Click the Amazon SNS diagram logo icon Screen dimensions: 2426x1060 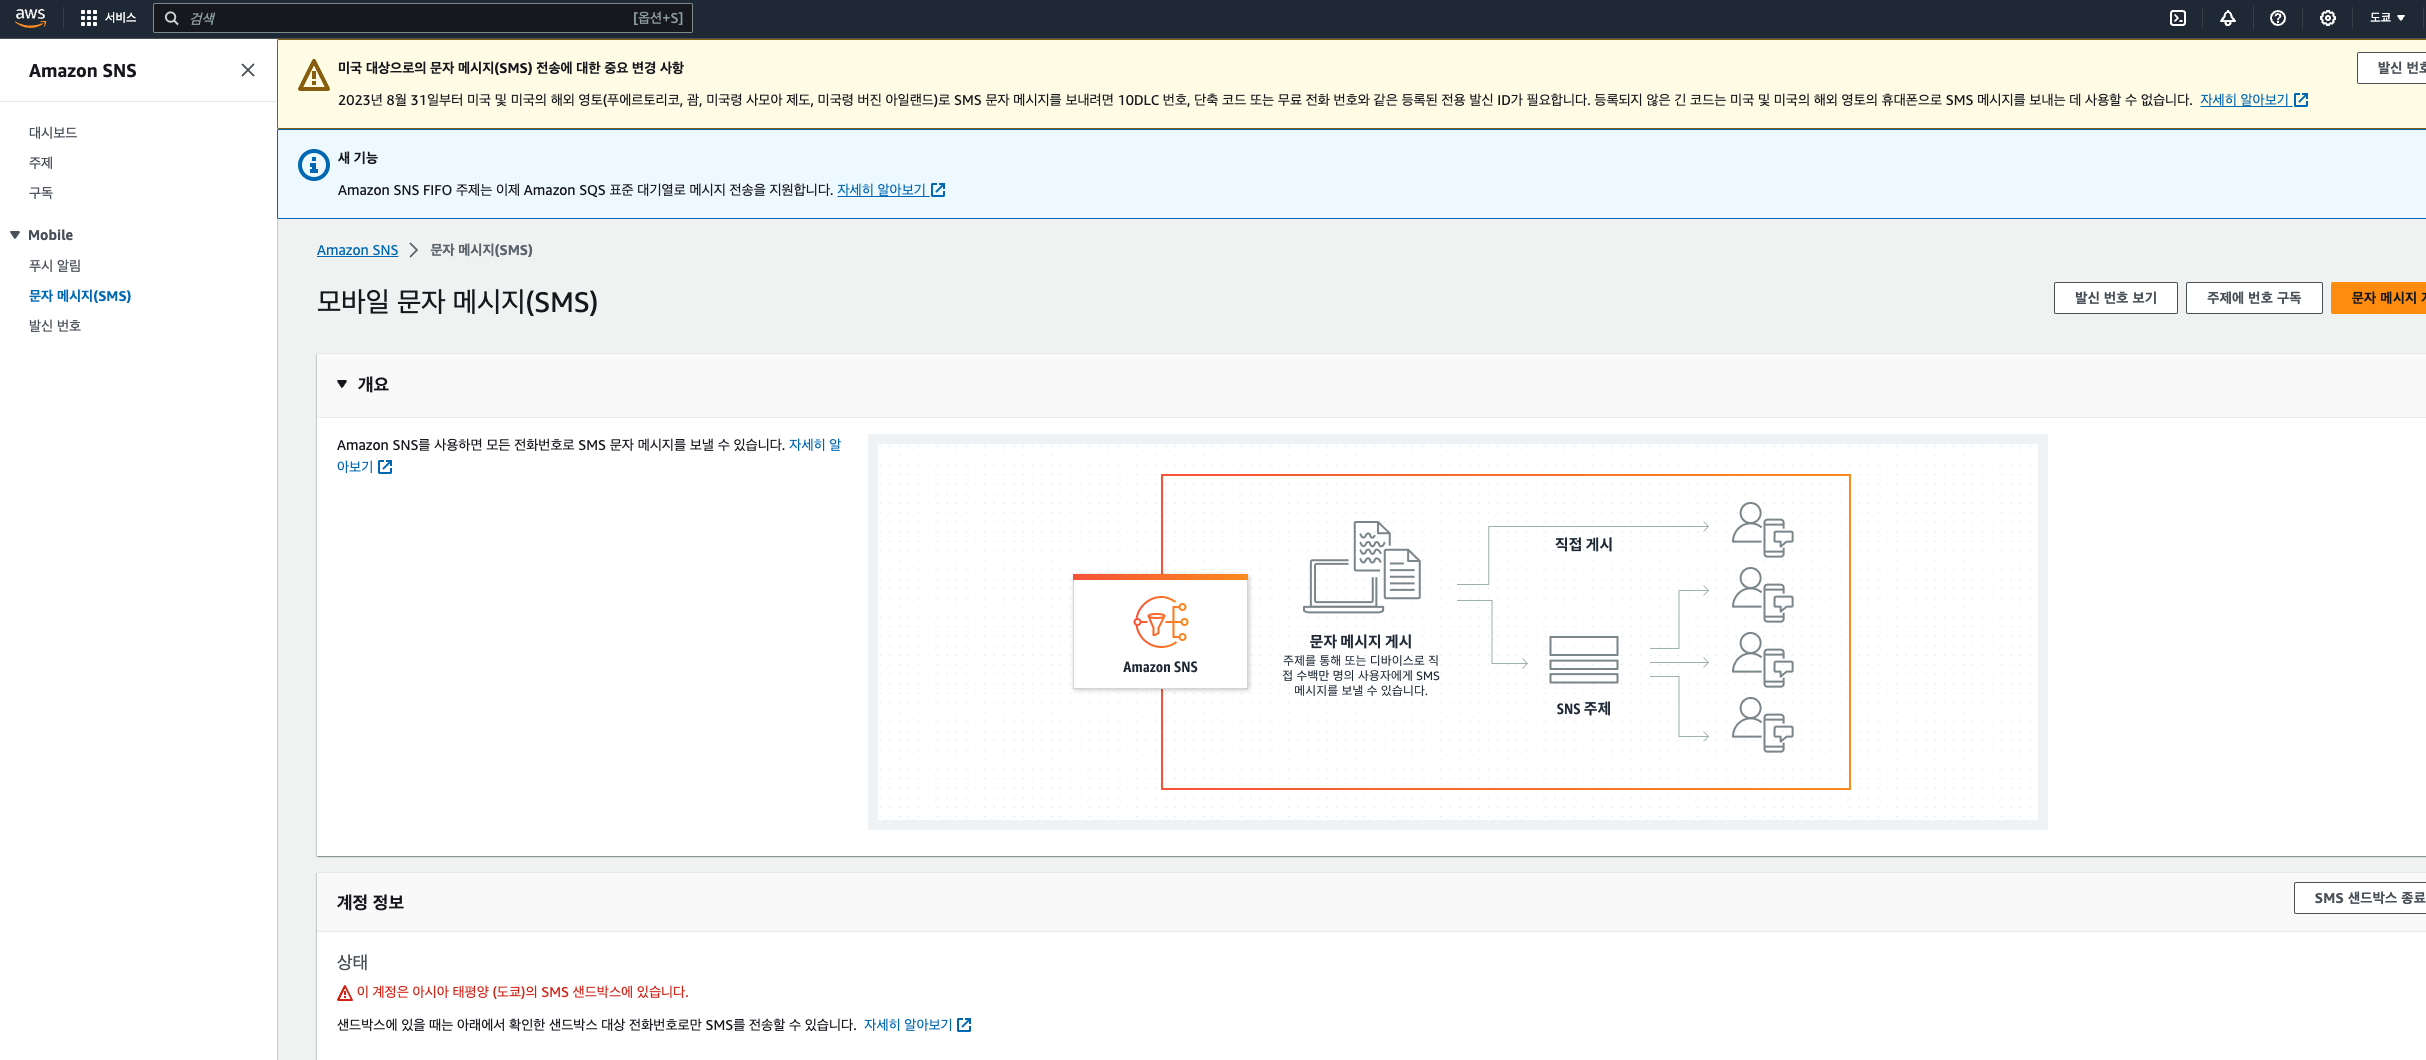tap(1161, 623)
